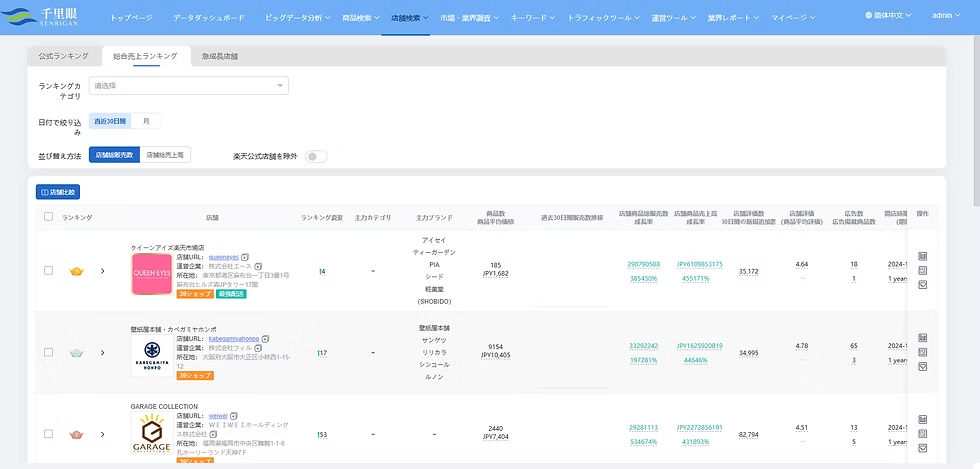The image size is (980, 469).
Task: Click the bronze crown rank icon for GARAGE COLLECTION
Action: coord(76,434)
